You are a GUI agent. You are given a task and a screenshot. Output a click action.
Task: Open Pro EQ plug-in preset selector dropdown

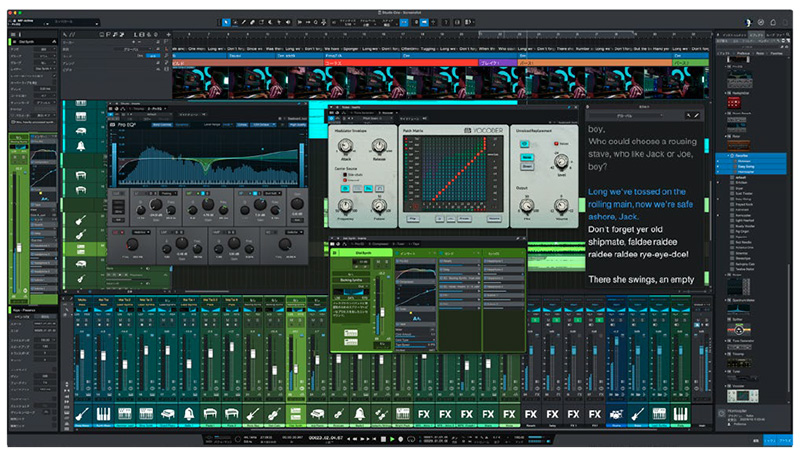[153, 114]
